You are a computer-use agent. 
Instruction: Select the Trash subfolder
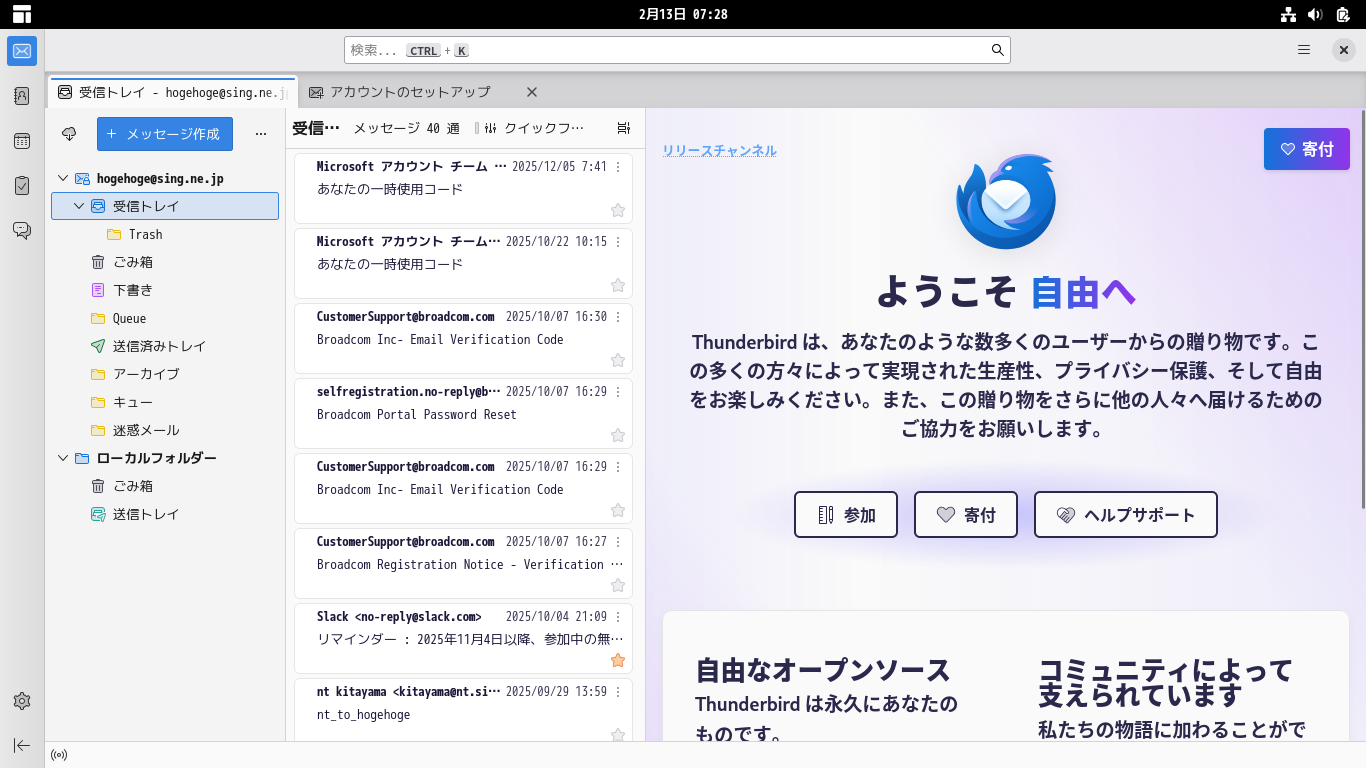coord(165,234)
